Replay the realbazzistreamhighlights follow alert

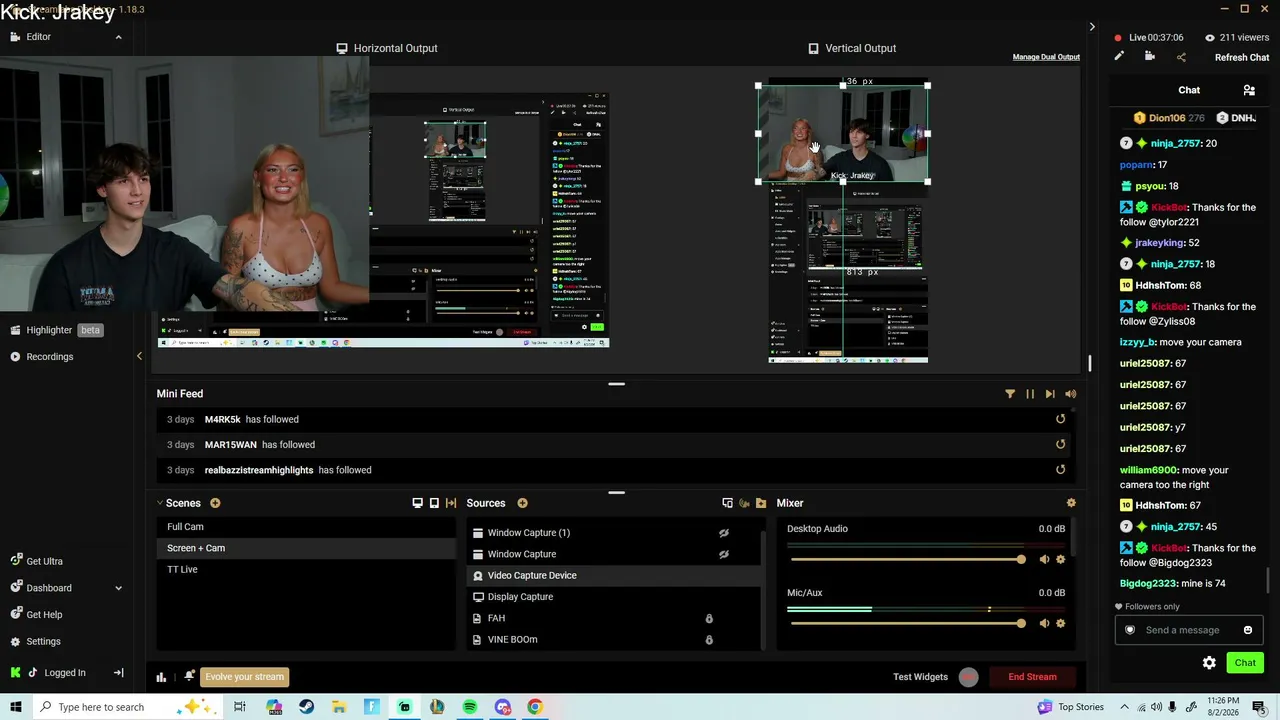tap(1061, 470)
